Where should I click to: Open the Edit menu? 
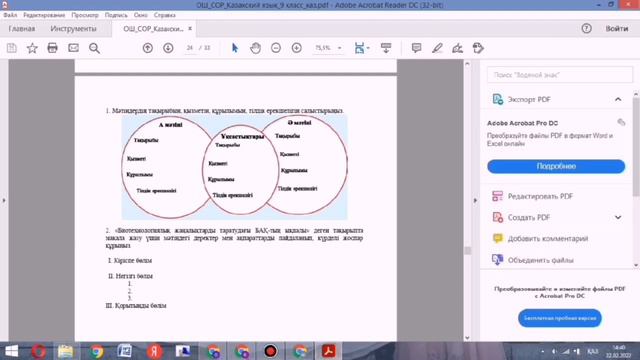tap(44, 15)
